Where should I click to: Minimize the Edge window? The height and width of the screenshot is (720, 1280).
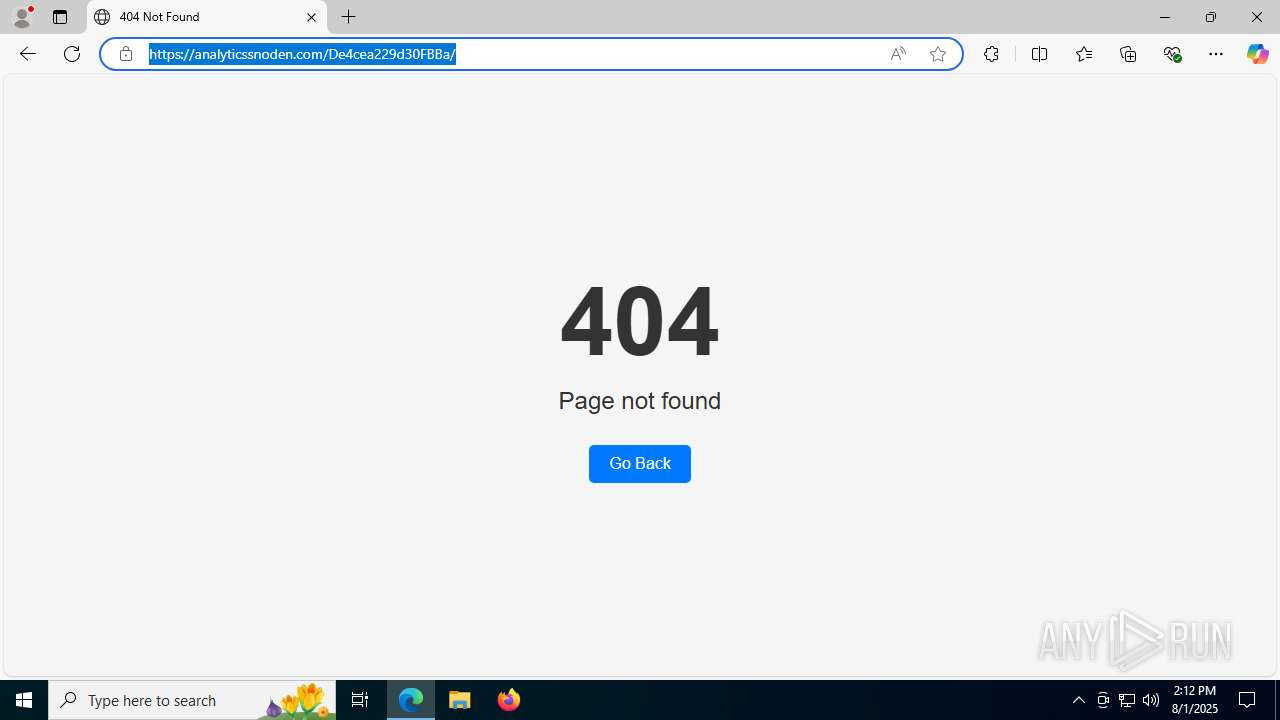click(x=1165, y=17)
